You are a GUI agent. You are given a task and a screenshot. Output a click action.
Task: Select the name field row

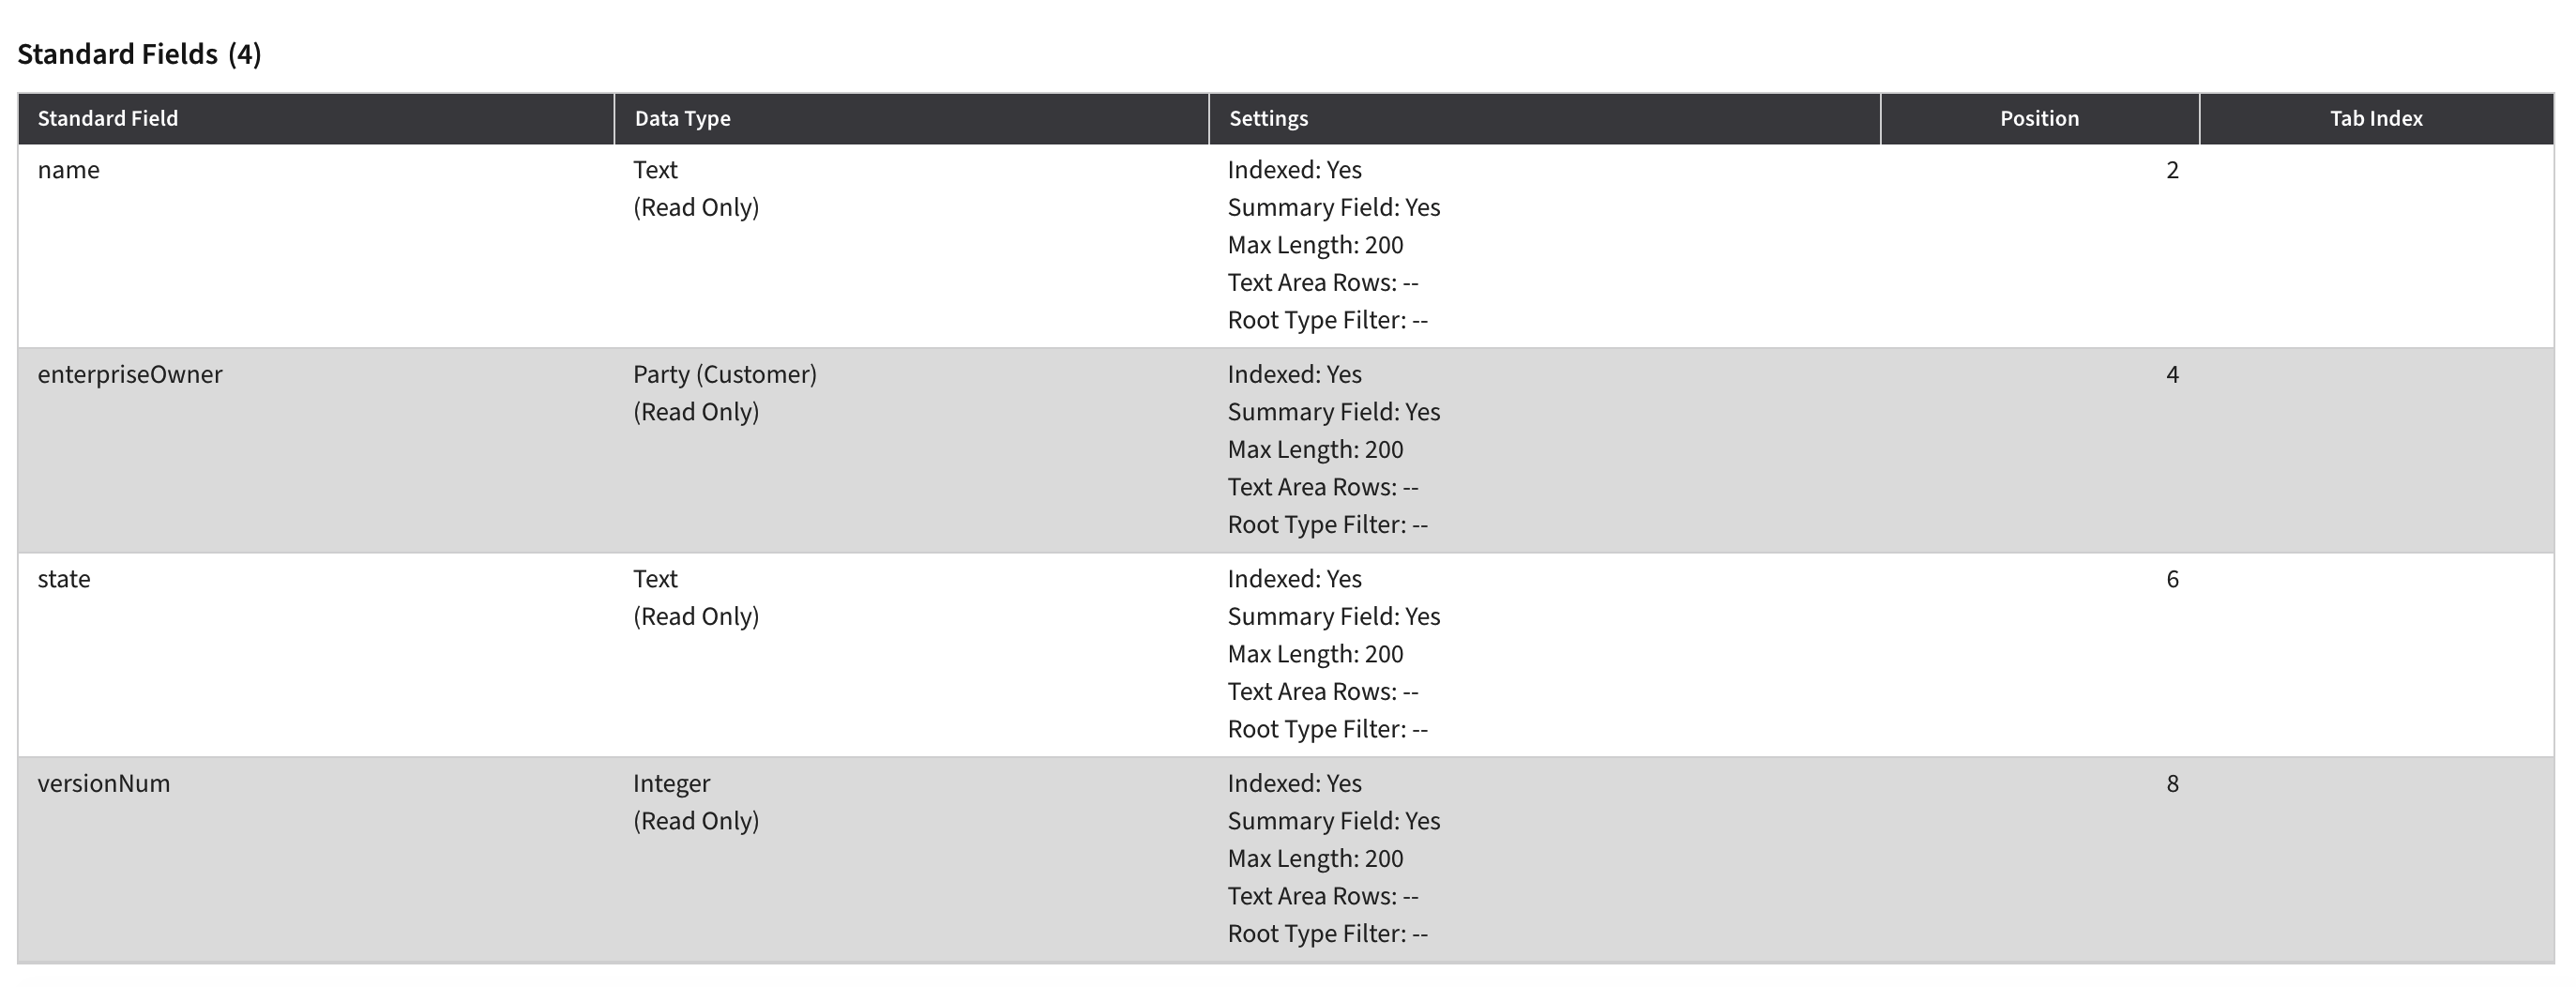coord(1286,246)
